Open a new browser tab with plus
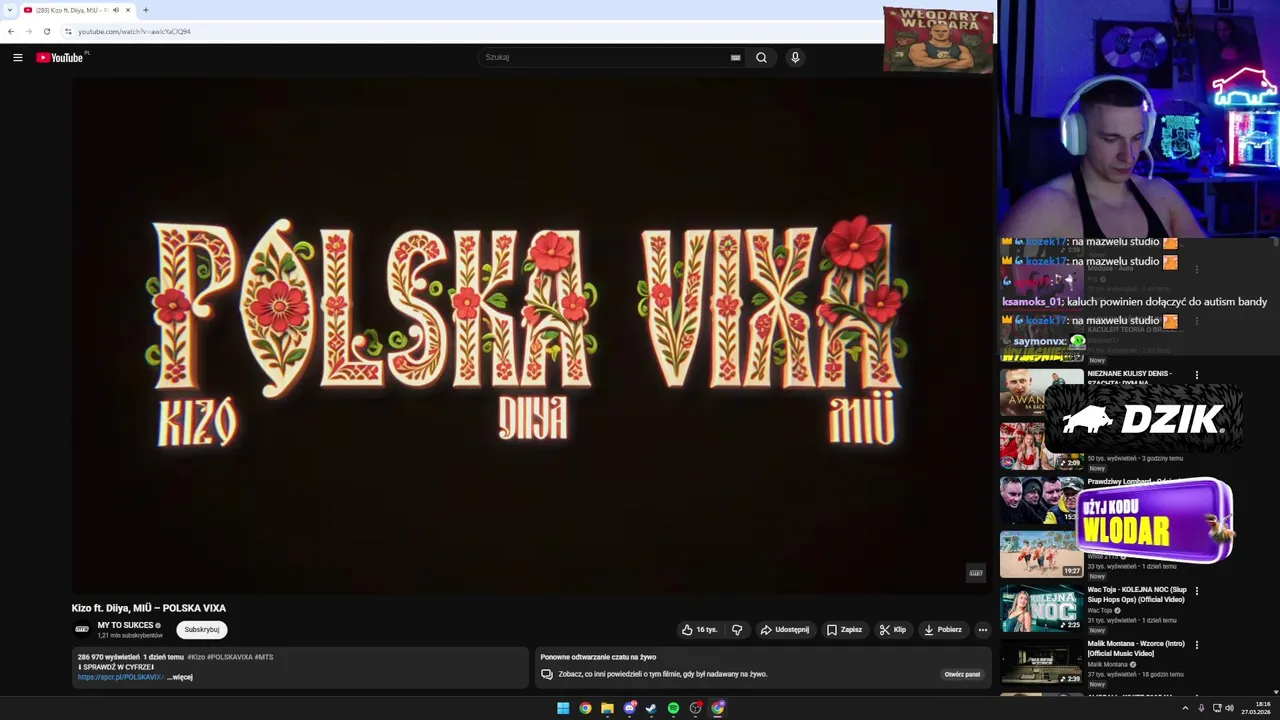This screenshot has width=1280, height=720. click(x=146, y=10)
